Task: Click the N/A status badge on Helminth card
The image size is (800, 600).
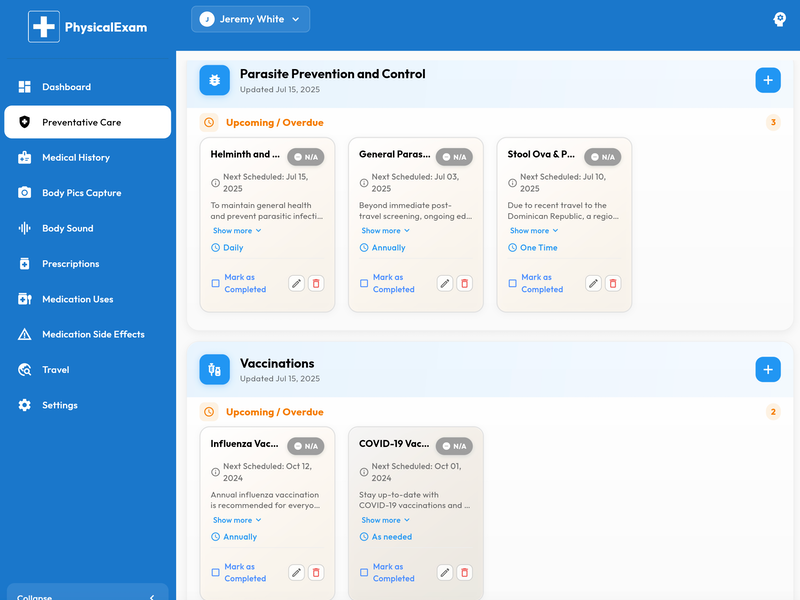Action: [x=306, y=157]
